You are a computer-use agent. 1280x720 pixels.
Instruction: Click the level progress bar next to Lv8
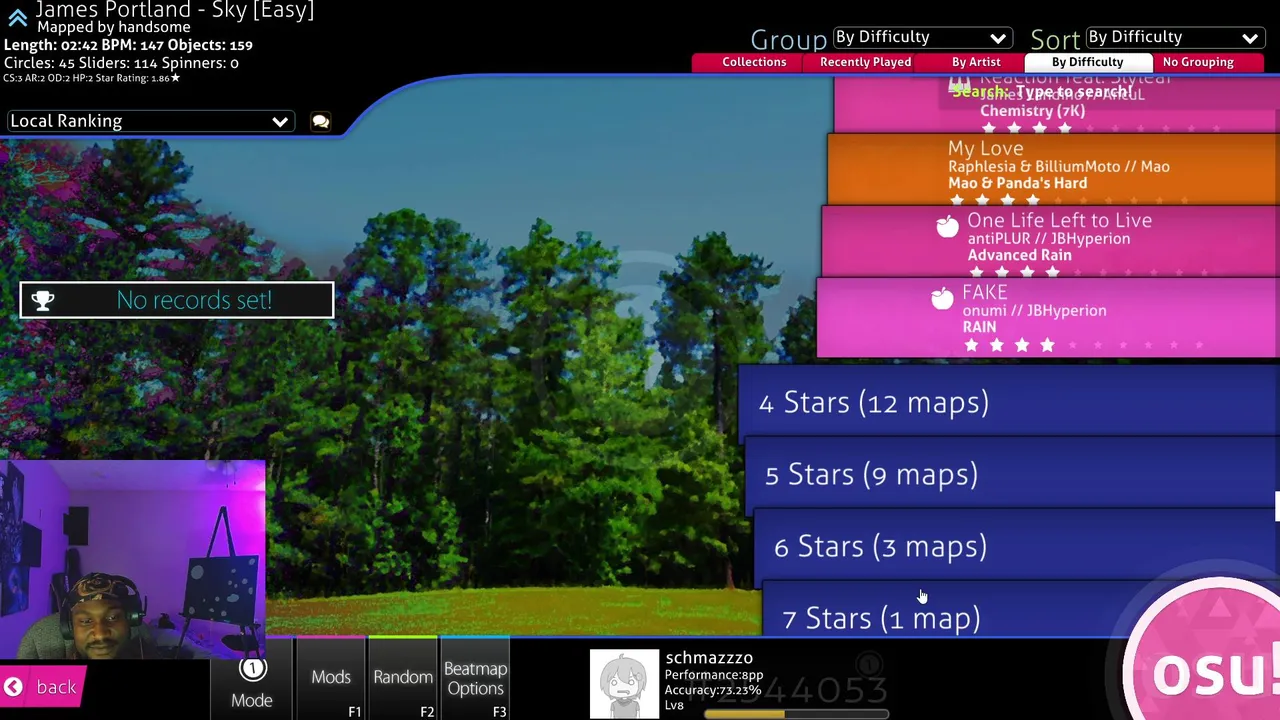point(796,714)
